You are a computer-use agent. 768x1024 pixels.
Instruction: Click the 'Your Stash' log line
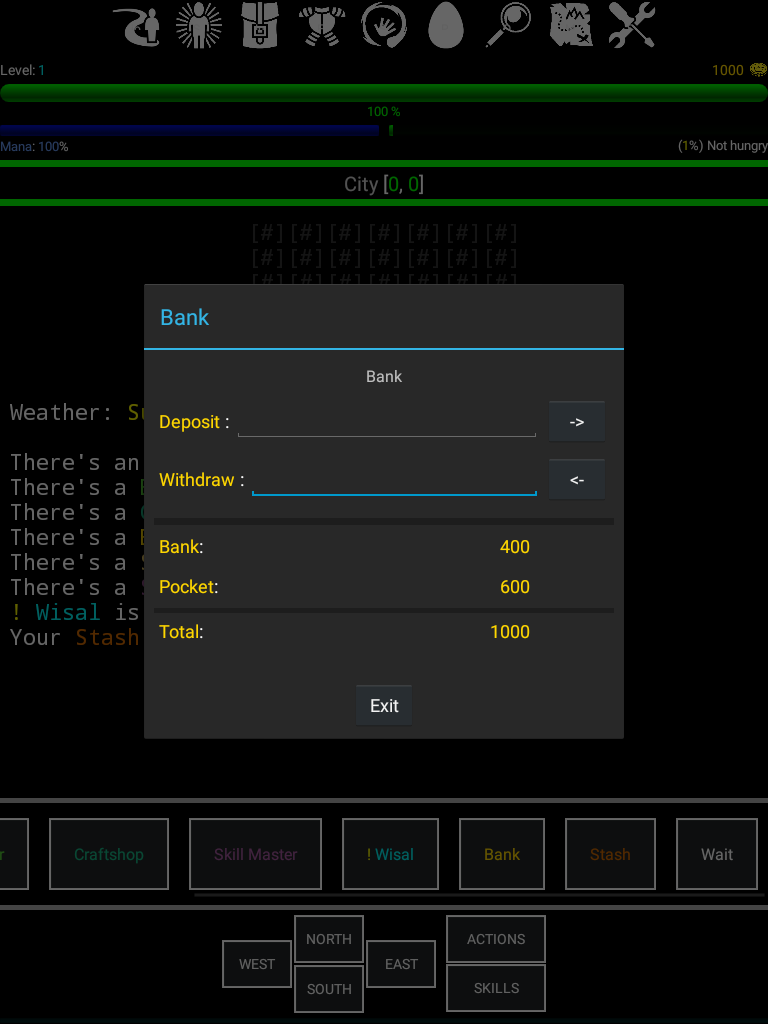coord(74,637)
